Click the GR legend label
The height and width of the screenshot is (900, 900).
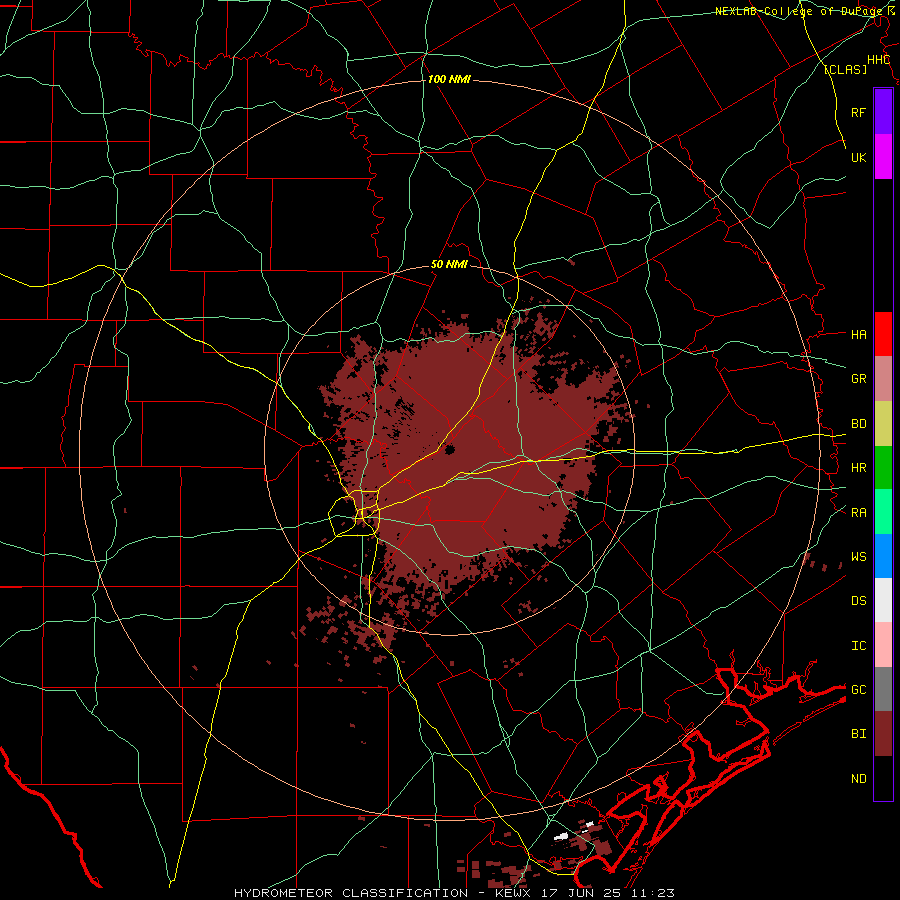click(x=858, y=379)
